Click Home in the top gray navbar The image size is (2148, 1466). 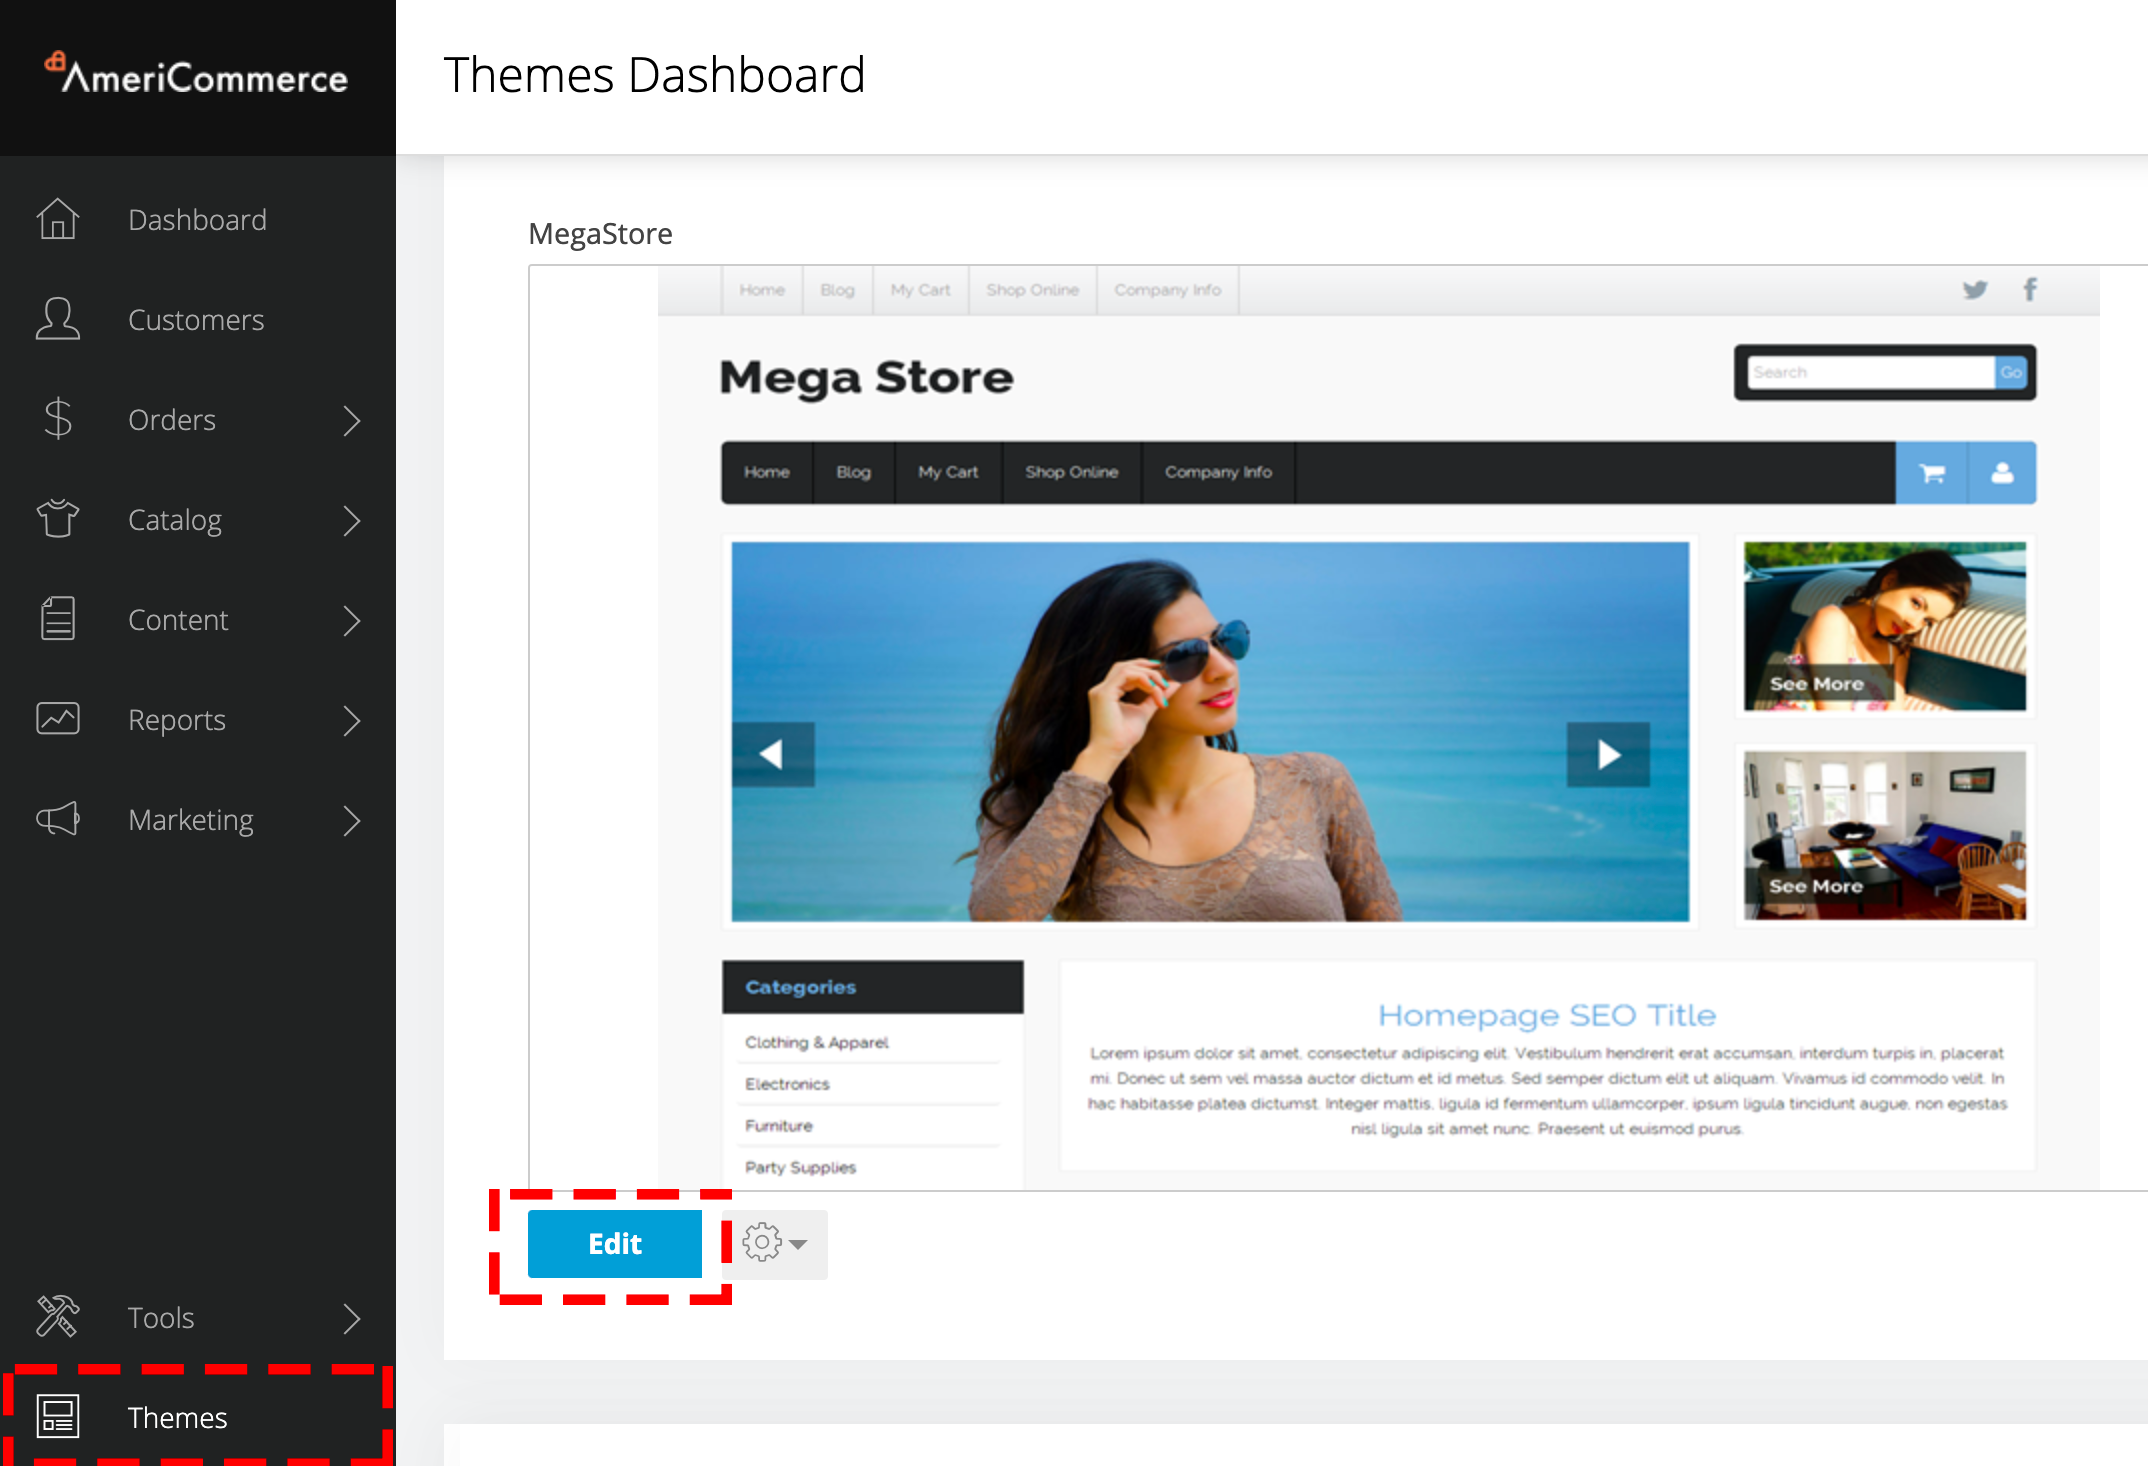click(x=762, y=290)
